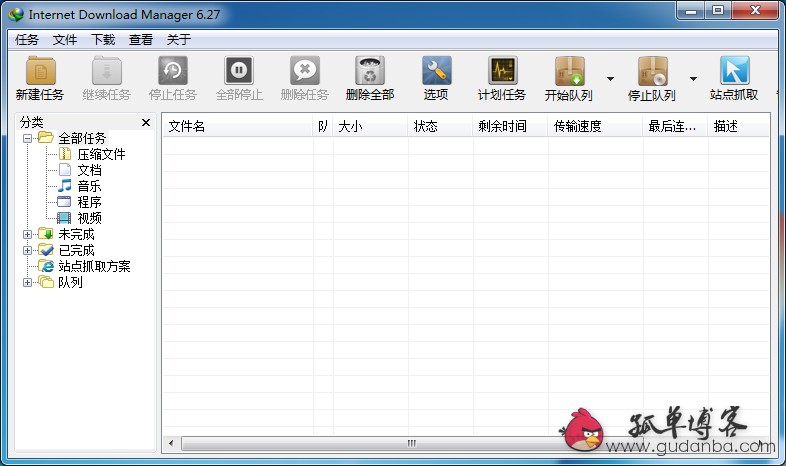
Task: Select the 音乐 category
Action: (89, 186)
